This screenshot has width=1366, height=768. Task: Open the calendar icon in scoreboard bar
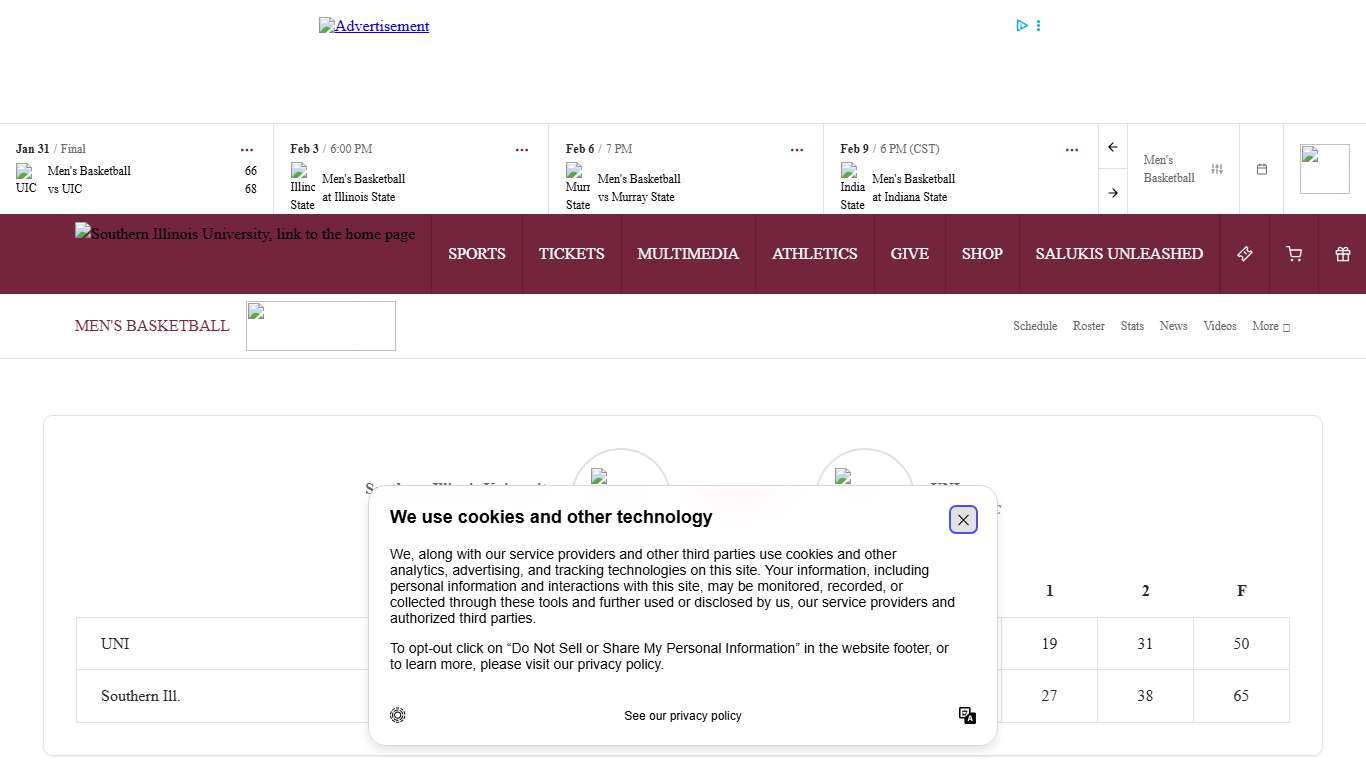pos(1261,169)
